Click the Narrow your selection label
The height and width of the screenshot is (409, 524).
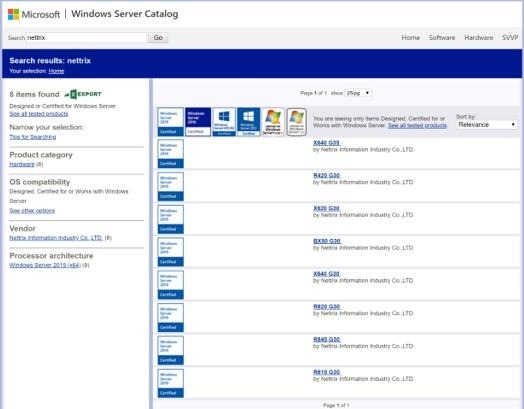tap(46, 127)
